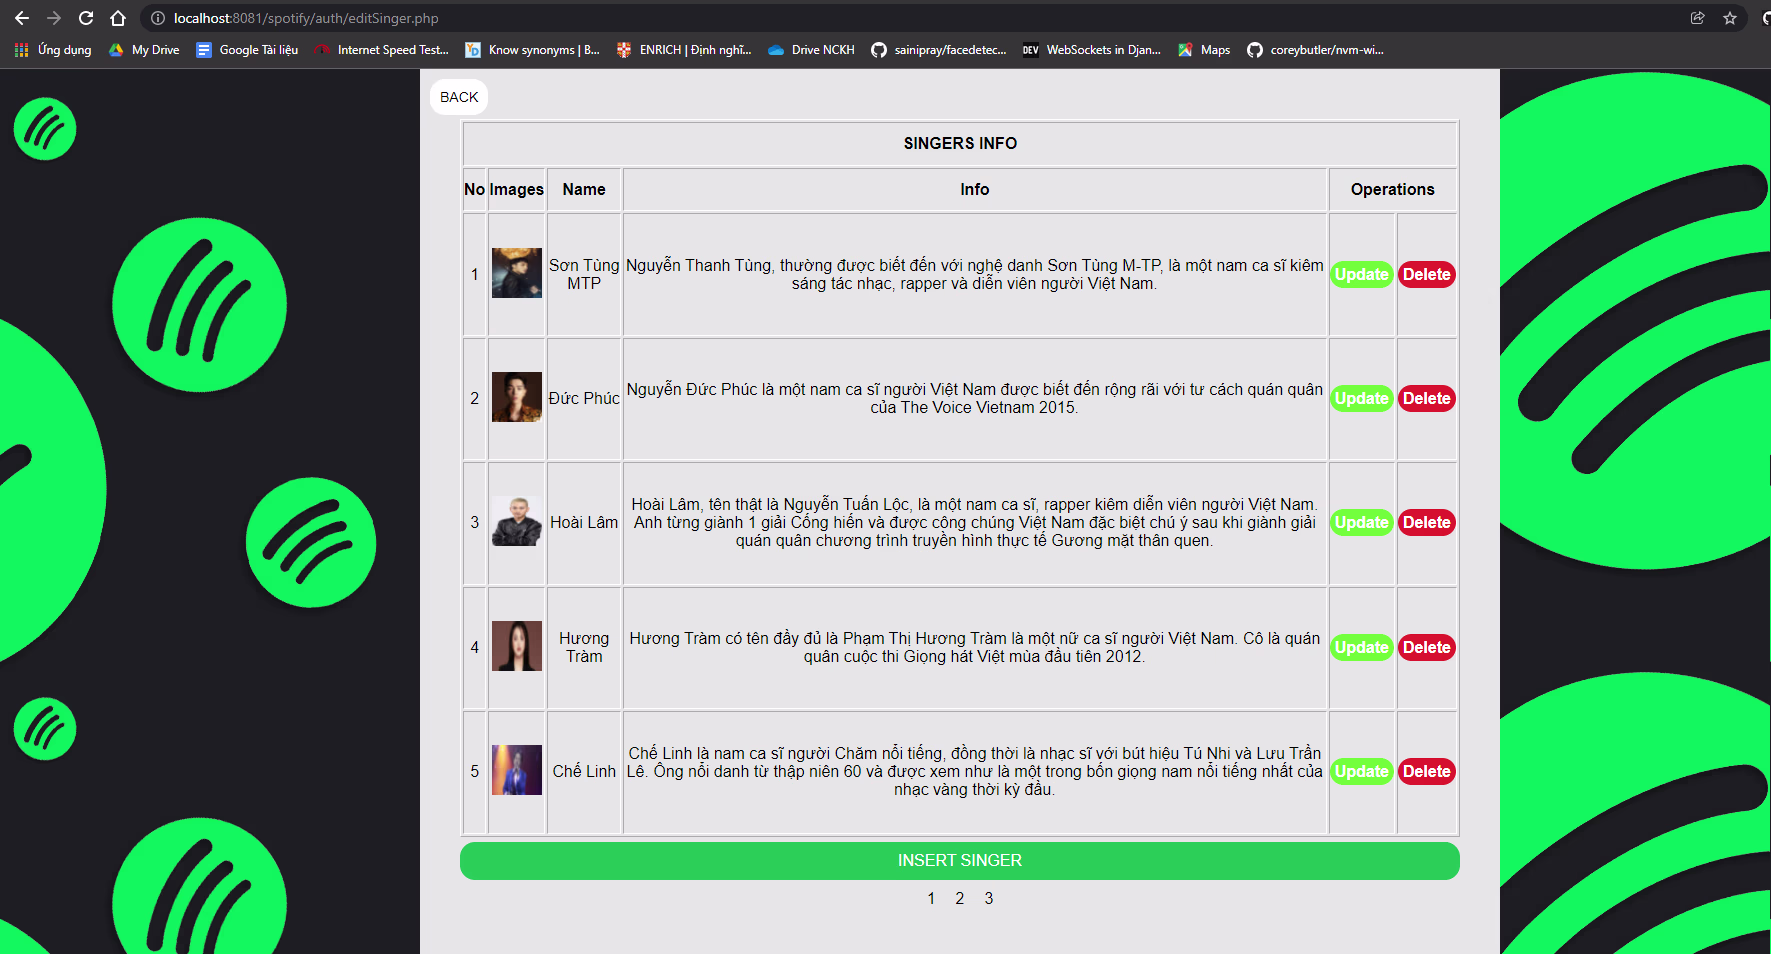
Task: Click info text about Giọng hát Việt 2012
Action: (x=975, y=647)
